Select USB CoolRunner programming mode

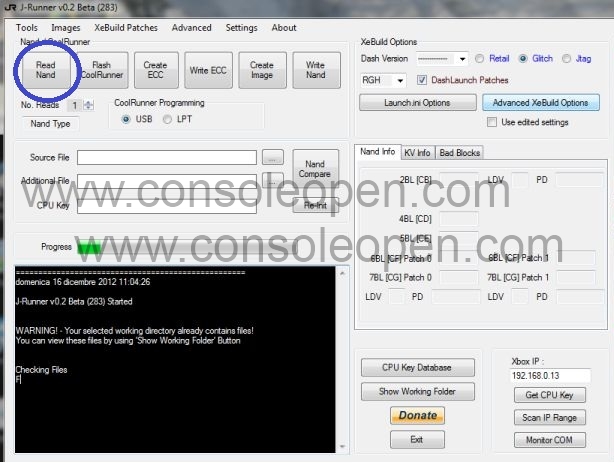click(126, 119)
